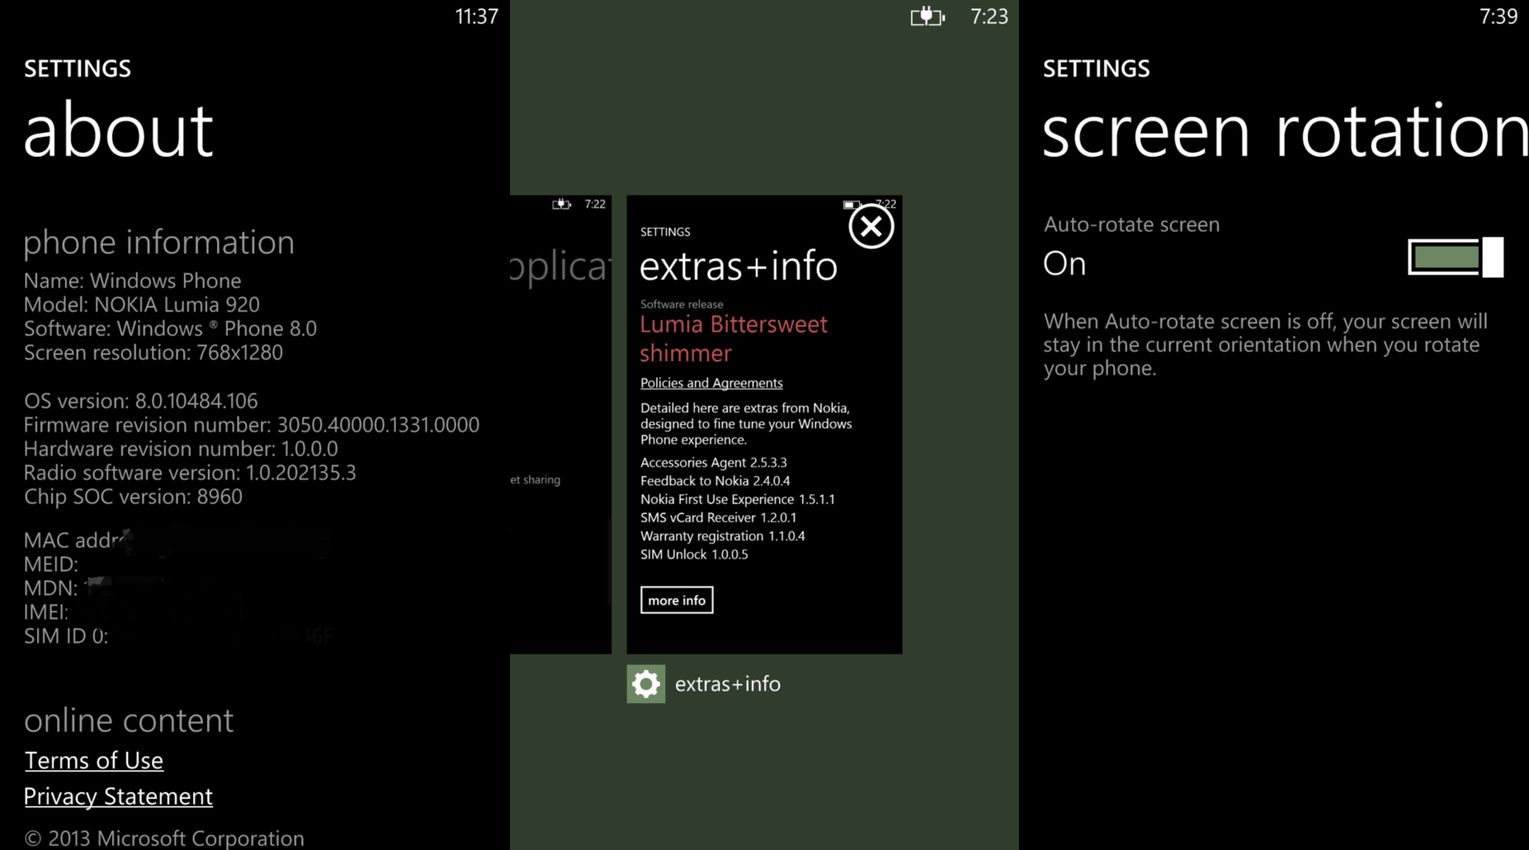This screenshot has height=850, width=1529.
Task: Click 'Nokia First Use Experience 1.5.1.1' entry
Action: click(x=737, y=499)
